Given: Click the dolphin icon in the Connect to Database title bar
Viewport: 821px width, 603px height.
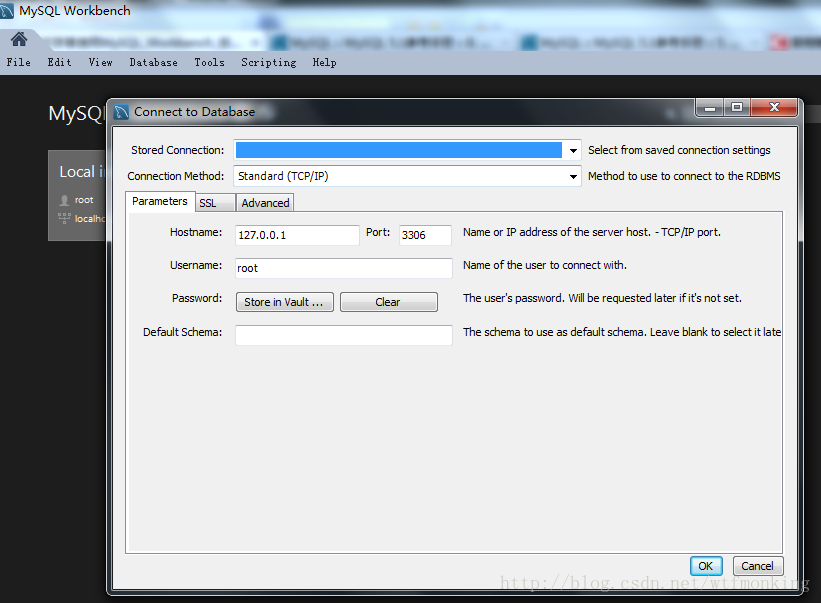Looking at the screenshot, I should [x=121, y=112].
